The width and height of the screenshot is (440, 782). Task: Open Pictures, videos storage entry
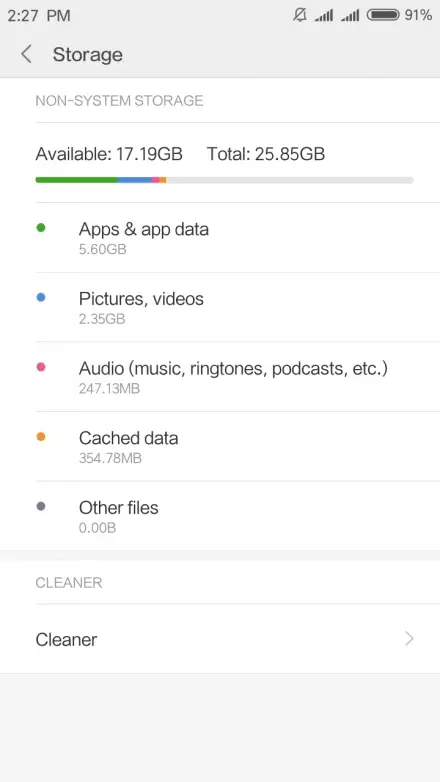point(220,307)
